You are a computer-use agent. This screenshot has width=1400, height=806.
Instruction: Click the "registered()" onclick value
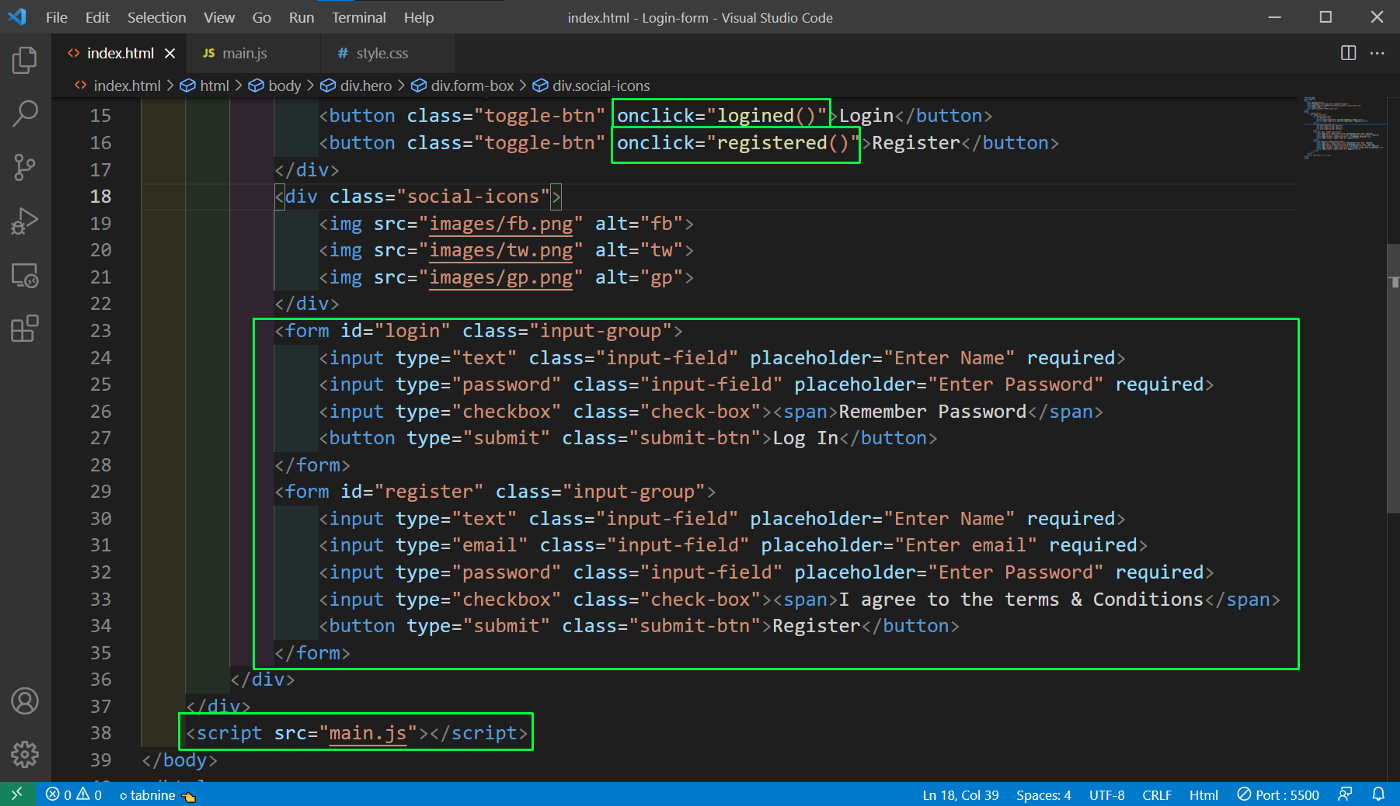coord(783,142)
